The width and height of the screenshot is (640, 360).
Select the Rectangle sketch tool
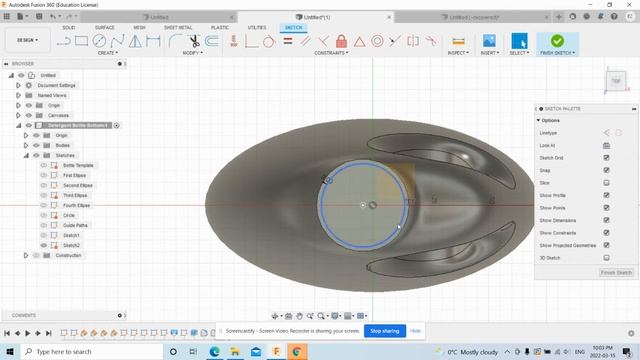81,41
